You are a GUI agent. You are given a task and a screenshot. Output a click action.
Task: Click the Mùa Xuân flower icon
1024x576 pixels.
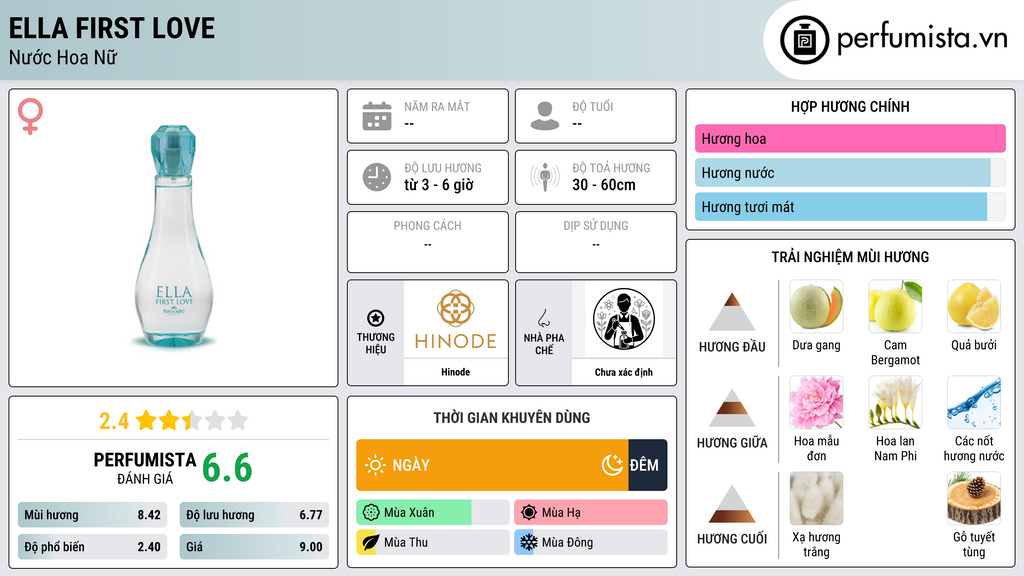[371, 513]
